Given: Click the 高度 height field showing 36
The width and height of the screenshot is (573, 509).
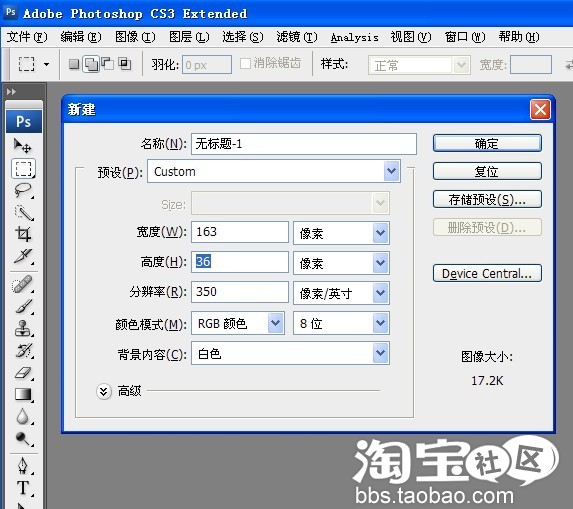Looking at the screenshot, I should click(240, 262).
